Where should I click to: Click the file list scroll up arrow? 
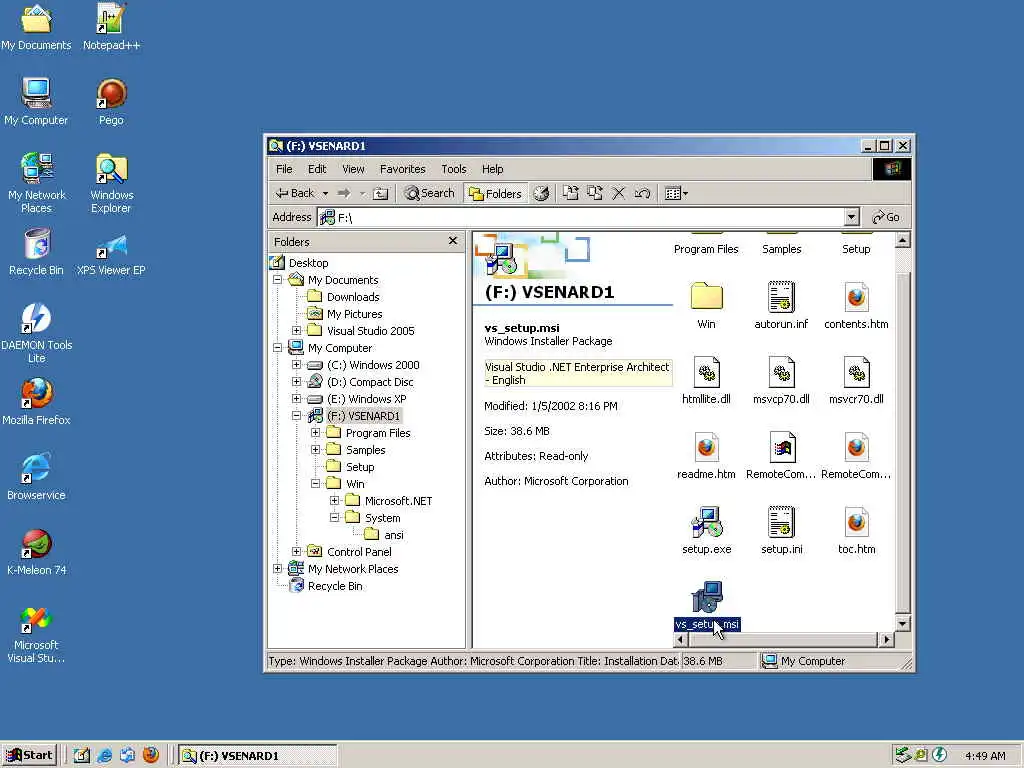click(902, 240)
